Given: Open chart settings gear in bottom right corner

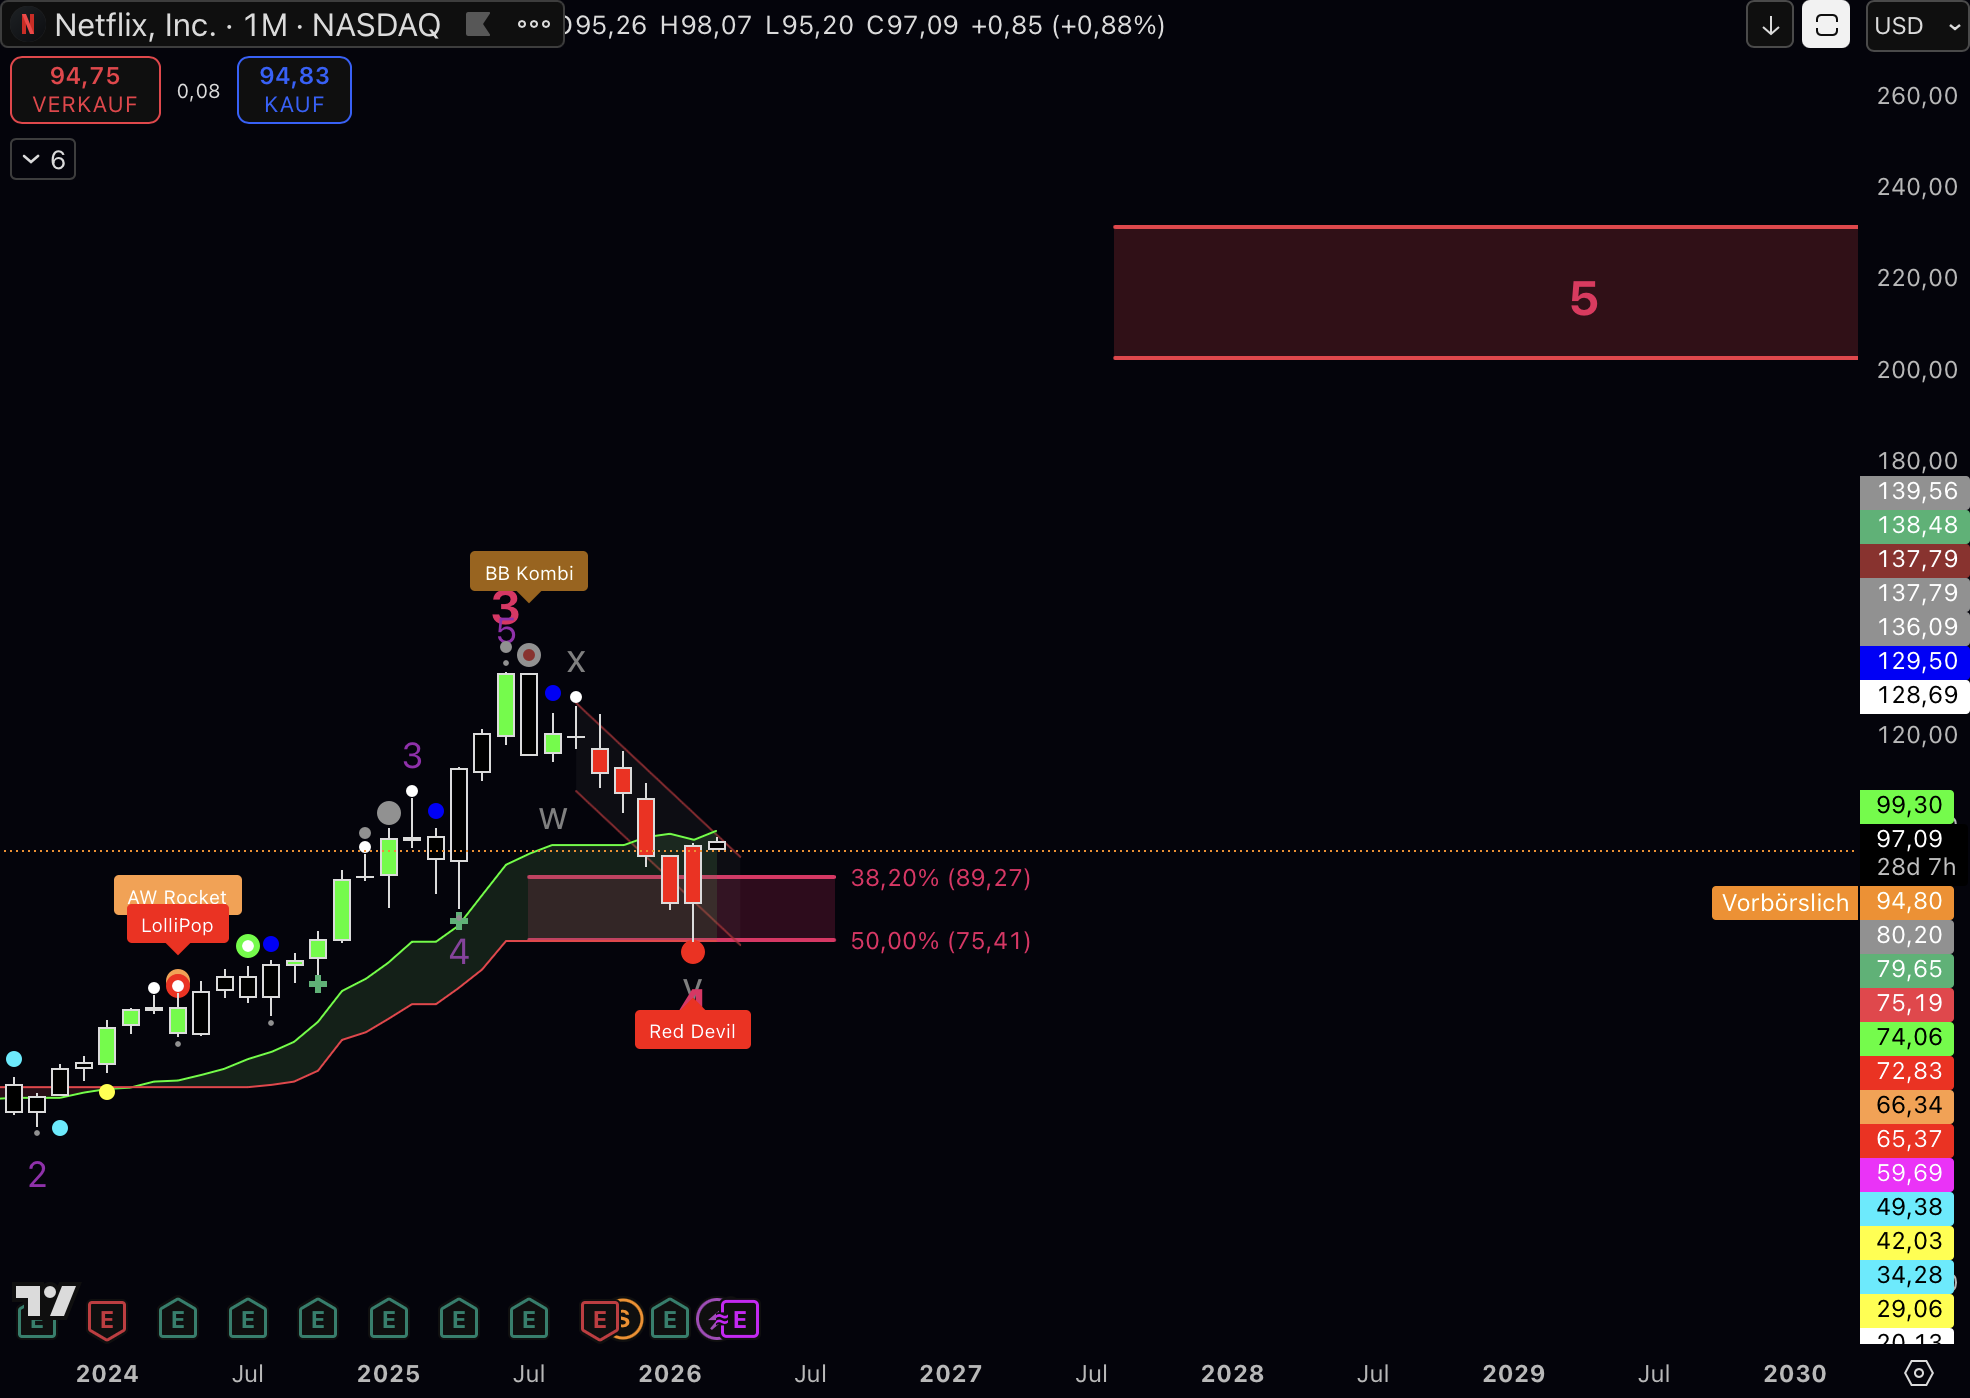Looking at the screenshot, I should click(x=1918, y=1373).
